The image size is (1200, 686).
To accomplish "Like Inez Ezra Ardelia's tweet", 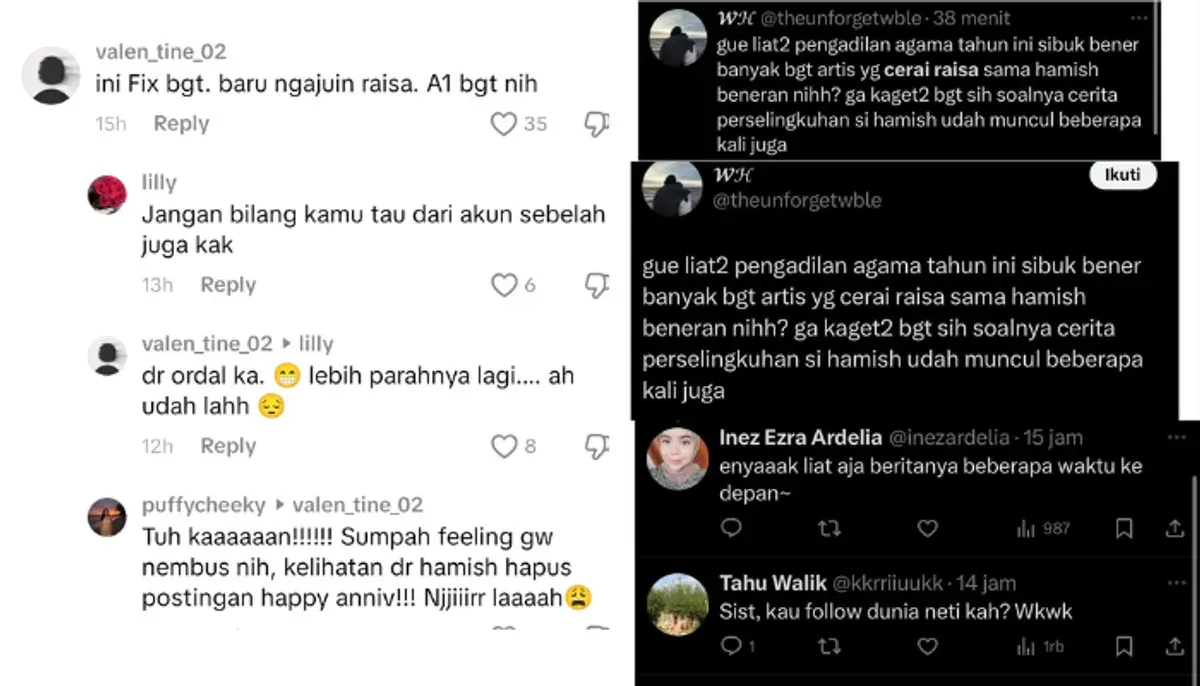I will coord(927,528).
